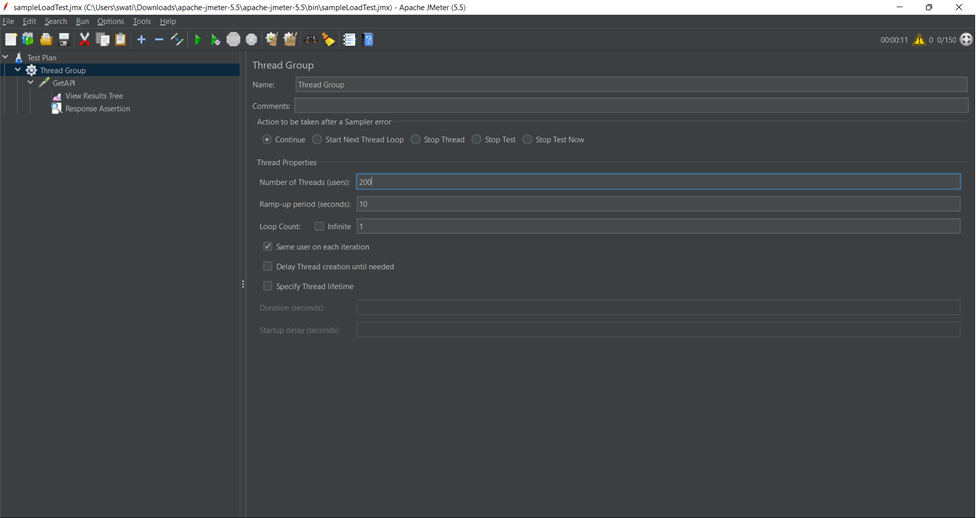976x518 pixels.
Task: Click the elapsed time 00:00:11 text
Action: (x=894, y=40)
